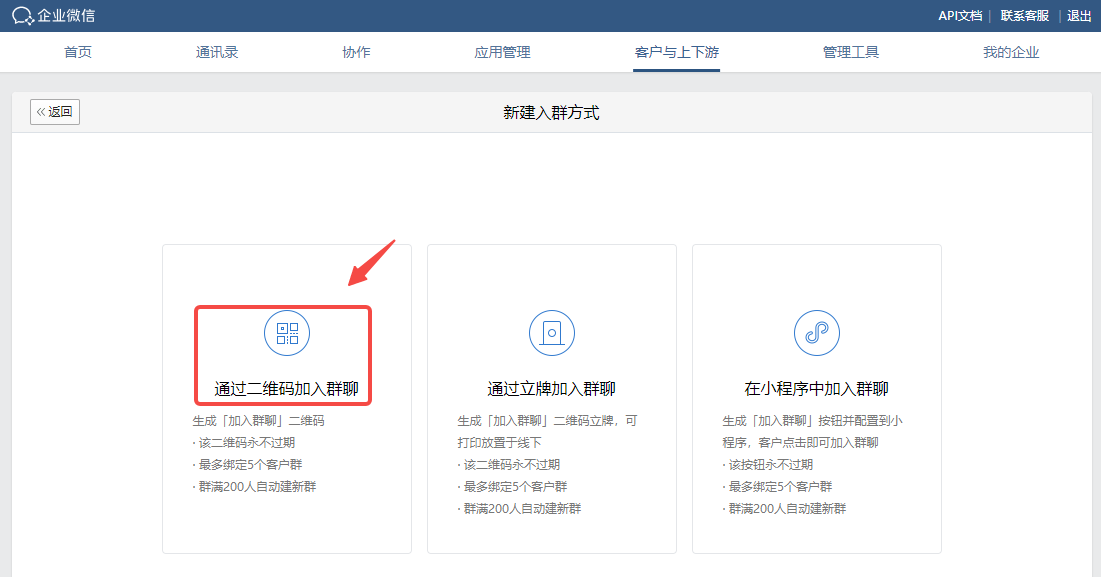
Task: Open the API文档 link
Action: tap(959, 16)
